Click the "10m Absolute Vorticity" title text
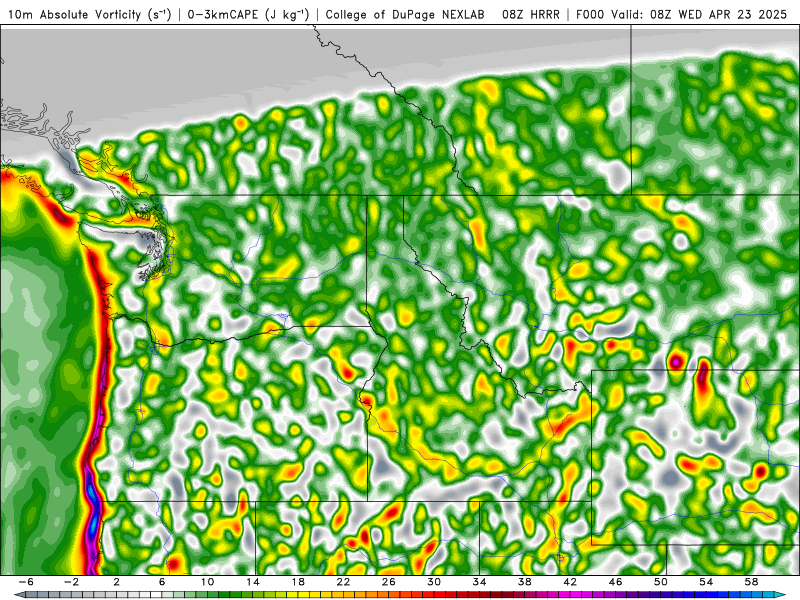The width and height of the screenshot is (800, 600). coord(74,14)
